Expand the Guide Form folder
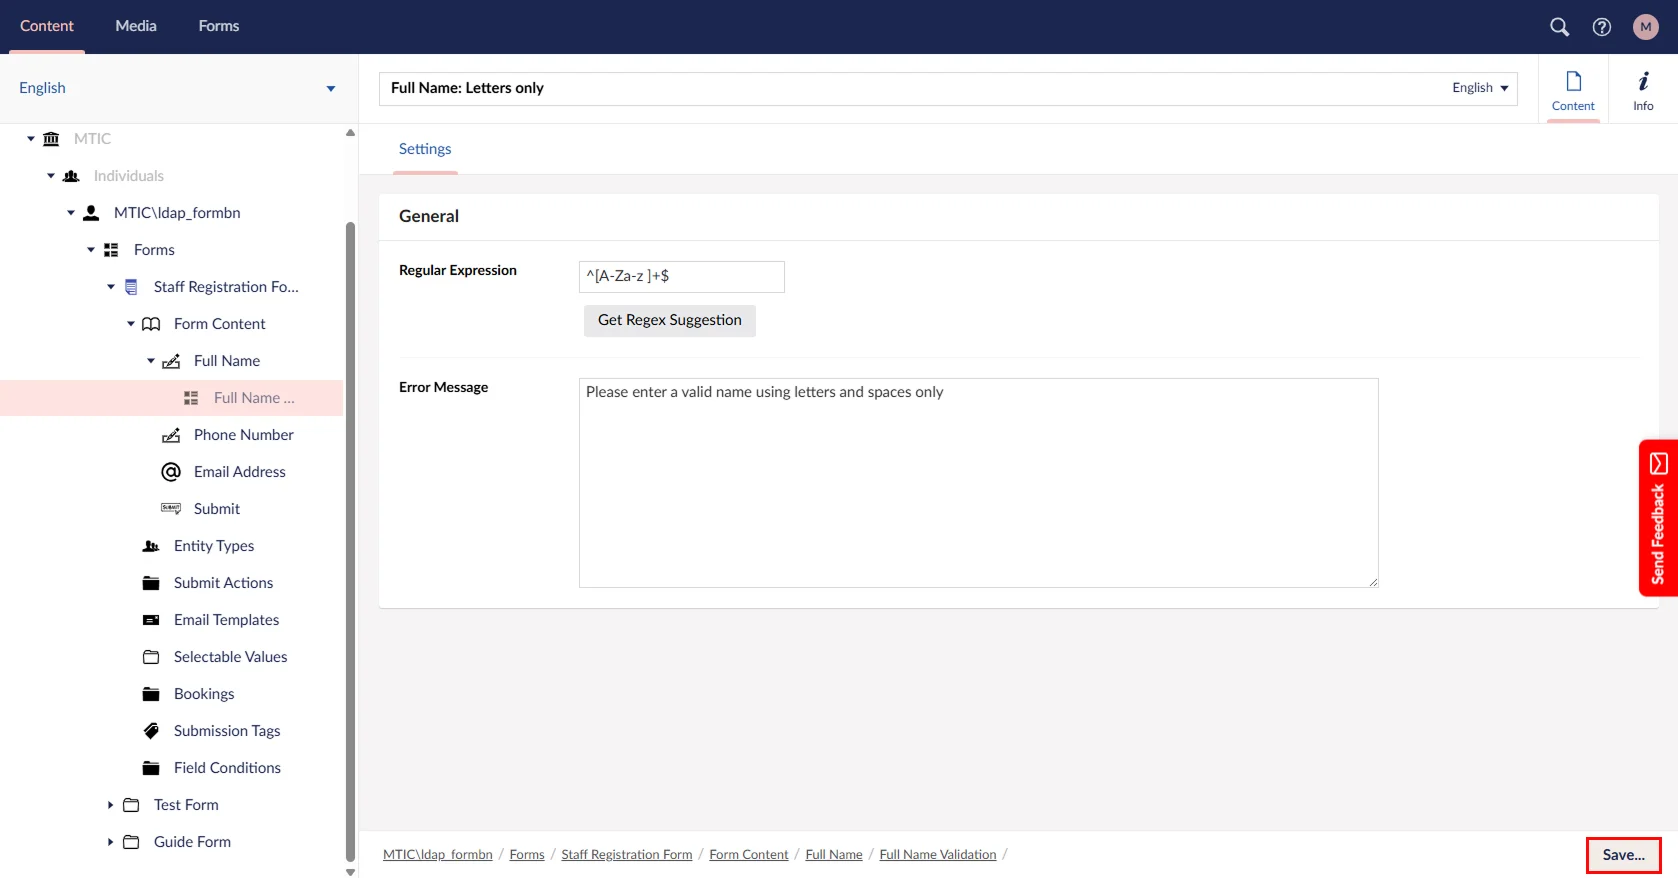 (110, 842)
